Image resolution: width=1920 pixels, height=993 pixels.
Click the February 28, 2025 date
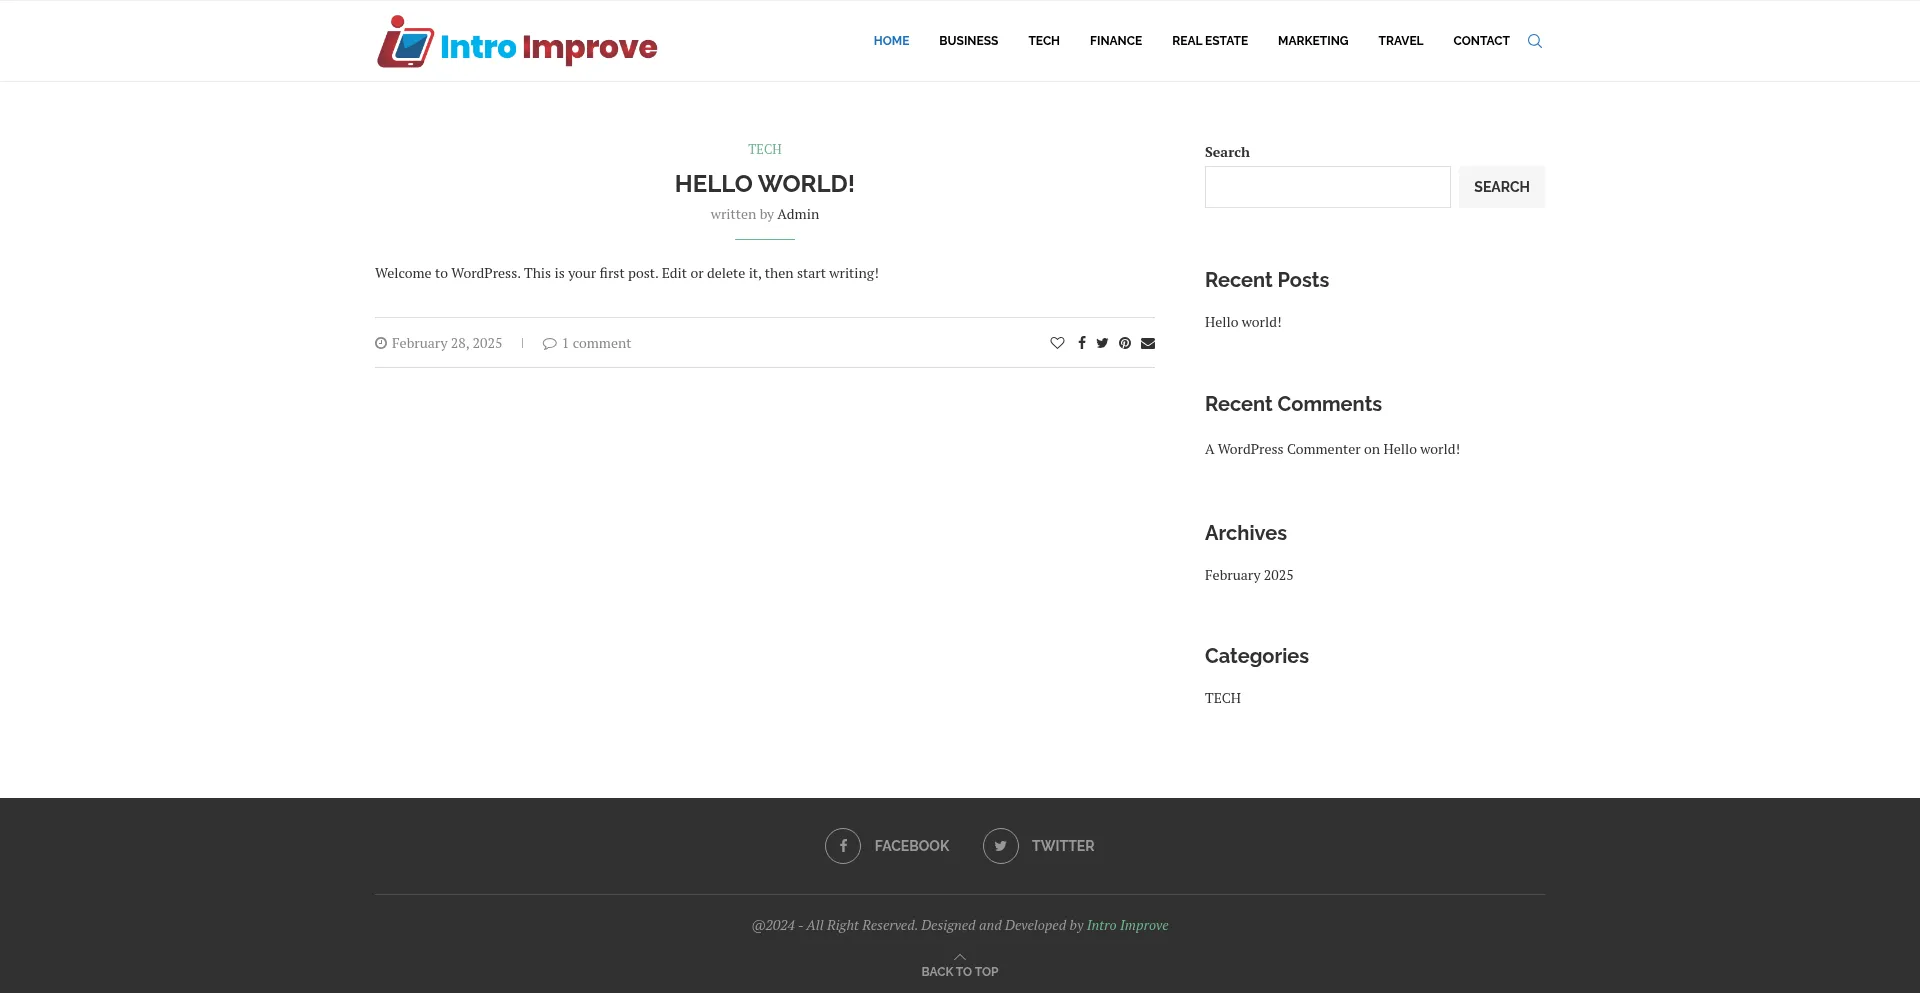(447, 343)
